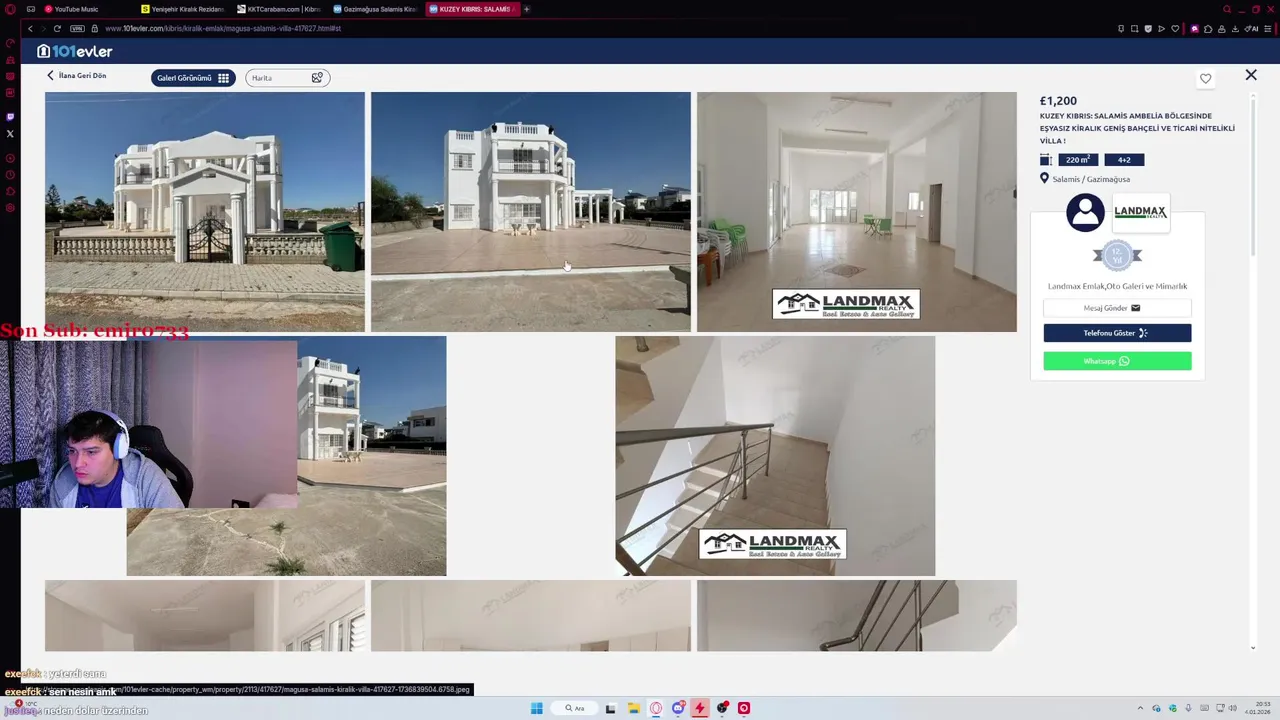Open the Twitch icon in Opera sidebar

click(10, 117)
